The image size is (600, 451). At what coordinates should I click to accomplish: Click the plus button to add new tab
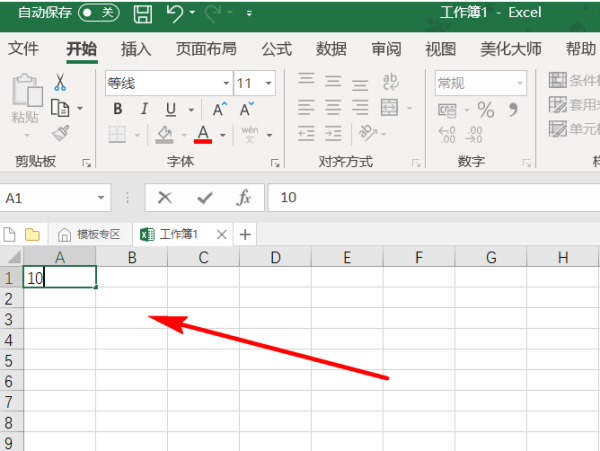[245, 234]
